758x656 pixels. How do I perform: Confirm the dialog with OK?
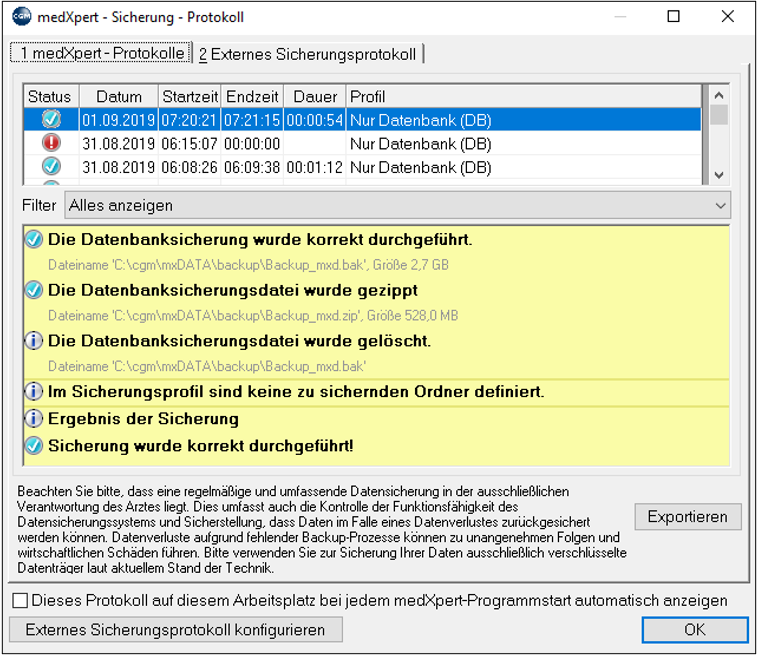pyautogui.click(x=695, y=630)
